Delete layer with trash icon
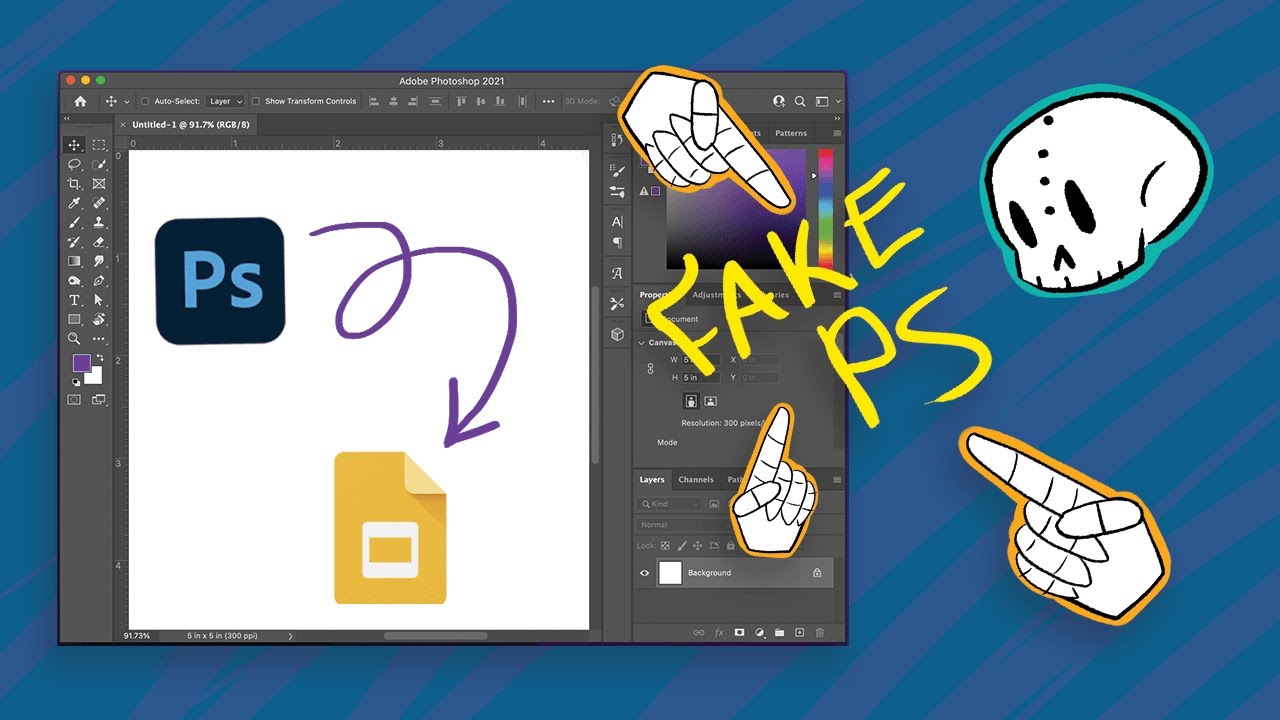This screenshot has height=720, width=1280. (x=820, y=632)
